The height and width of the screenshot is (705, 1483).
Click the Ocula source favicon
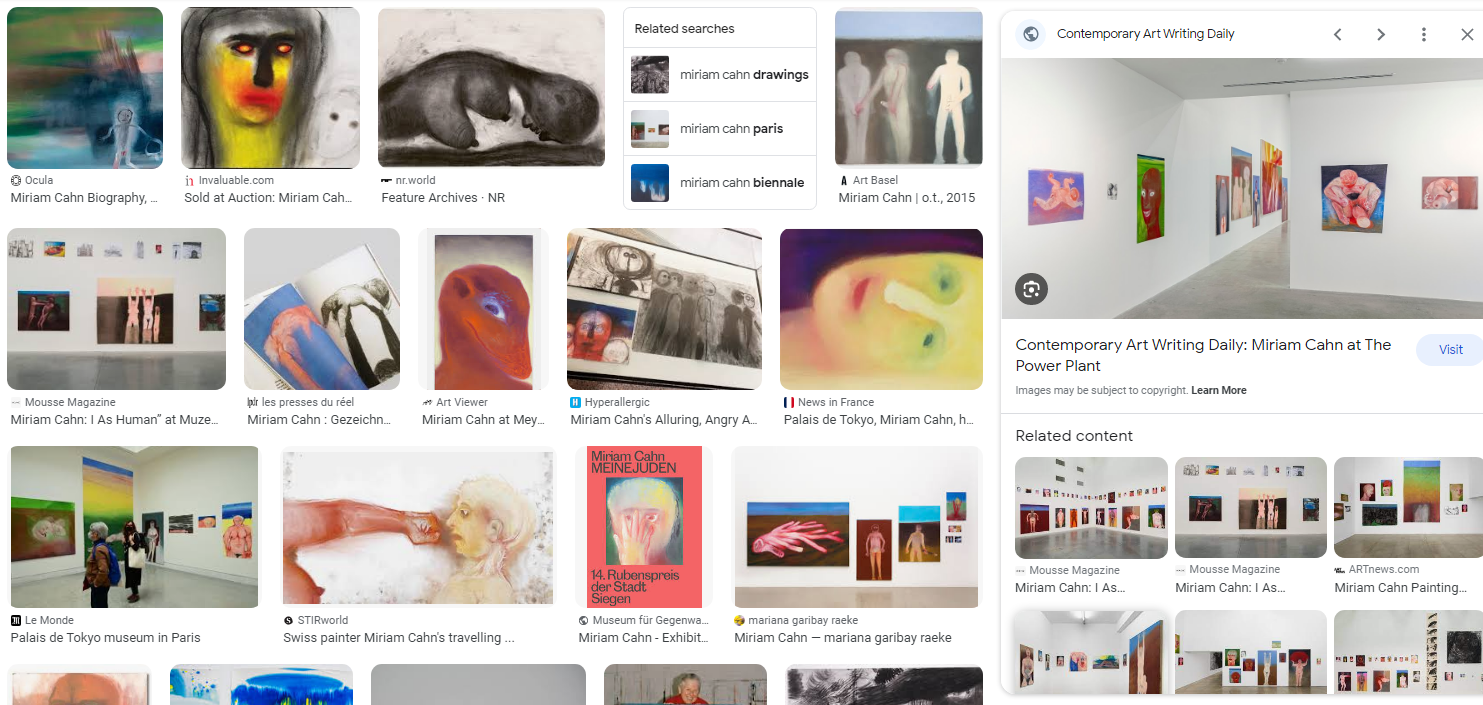click(16, 180)
